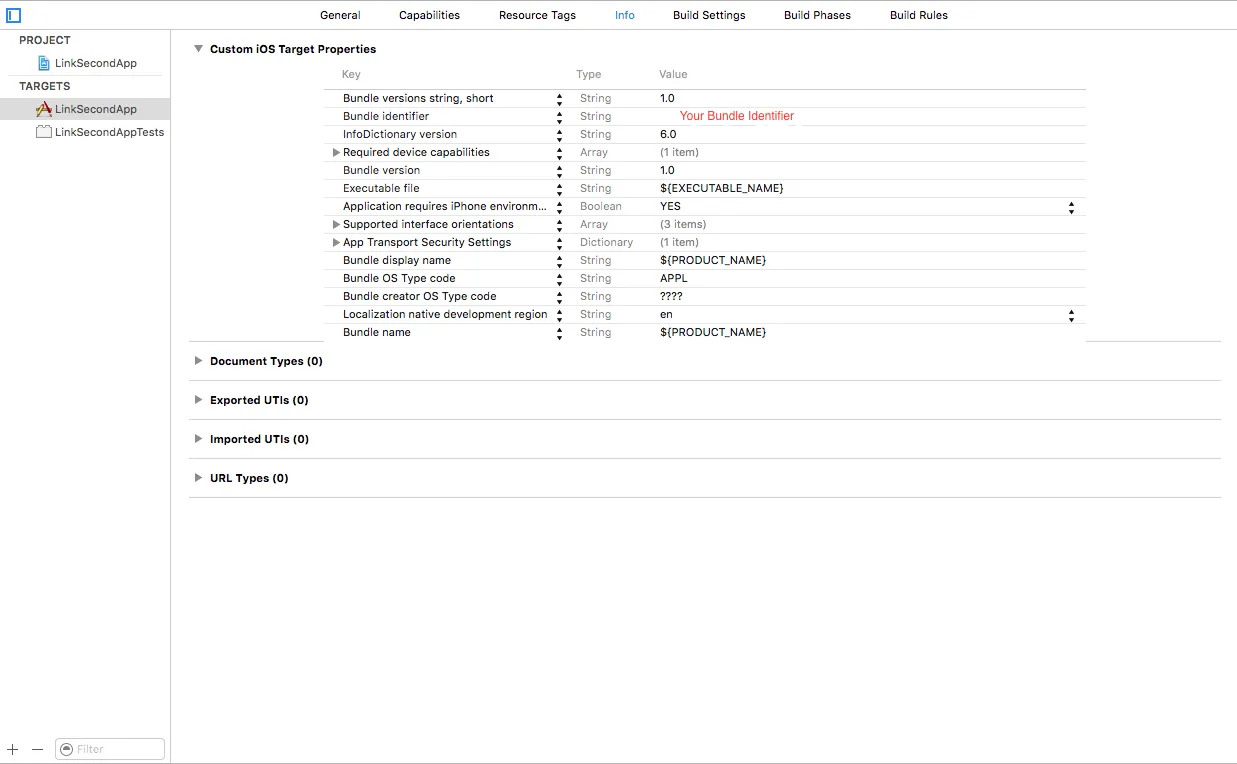The width and height of the screenshot is (1237, 764).
Task: Switch to the Build Settings tab
Action: (x=709, y=15)
